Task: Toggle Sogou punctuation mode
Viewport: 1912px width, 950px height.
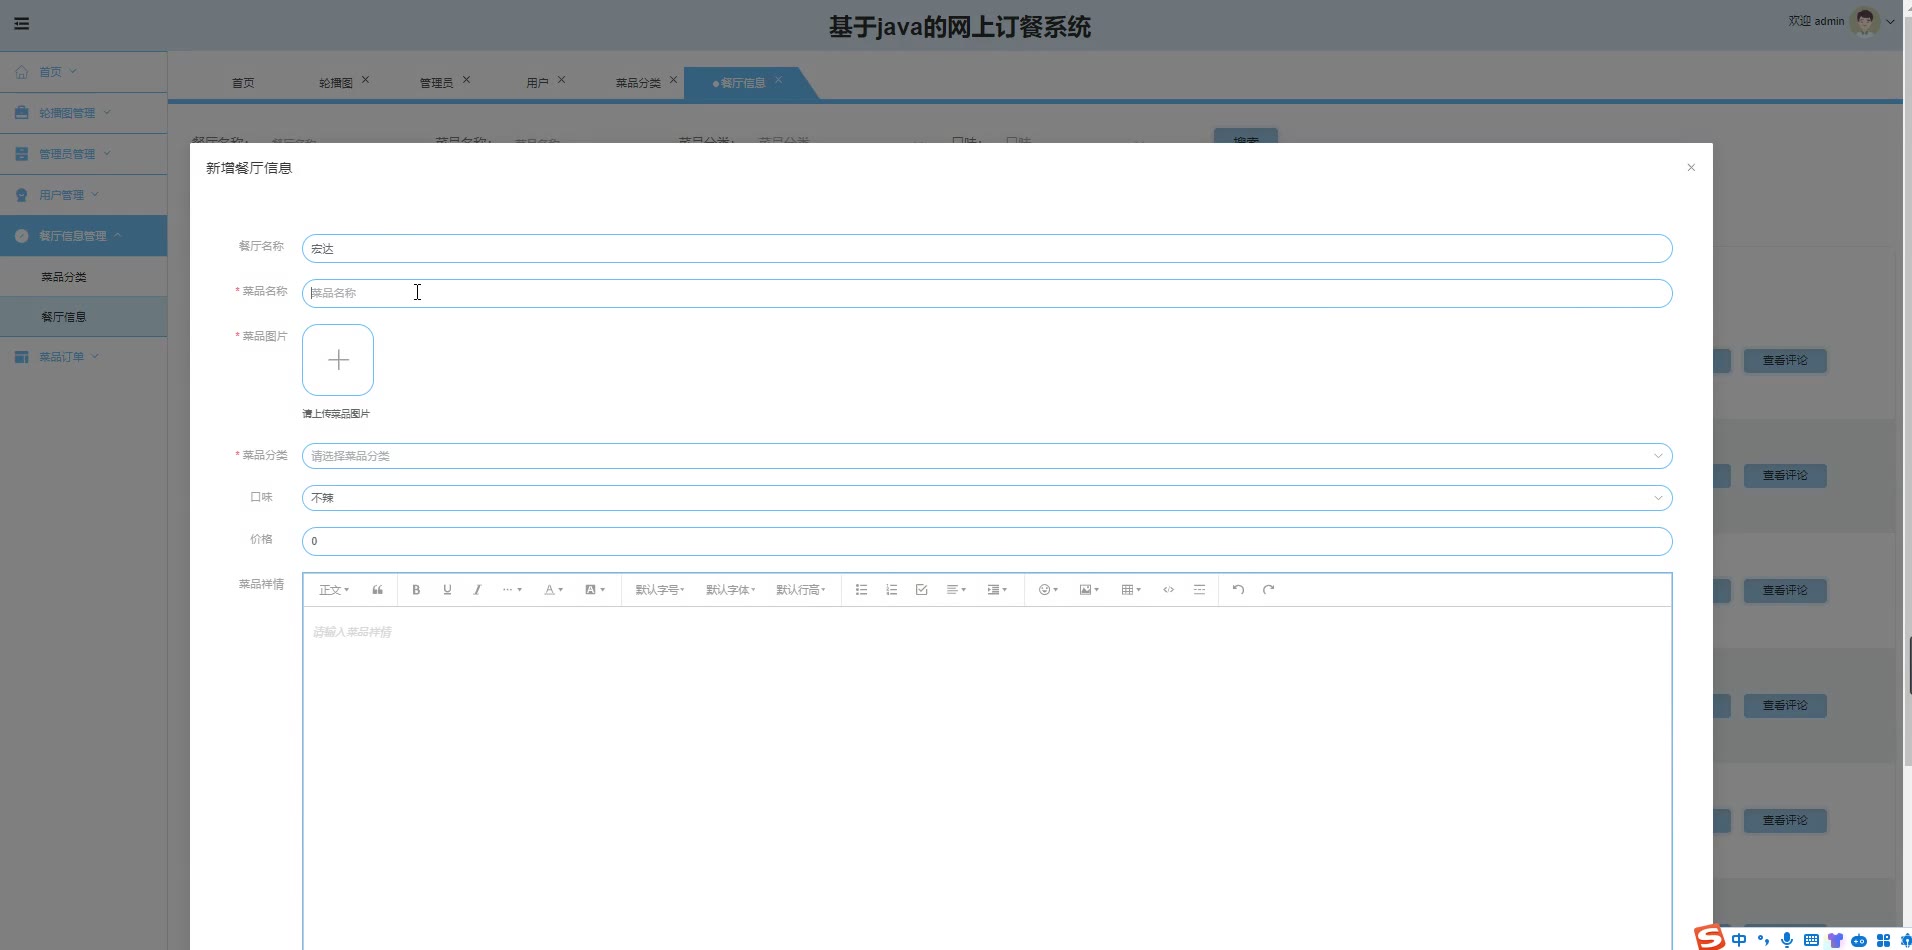Action: click(x=1763, y=940)
